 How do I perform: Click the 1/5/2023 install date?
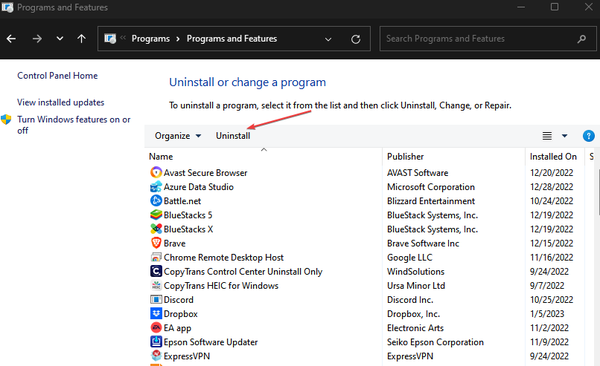(x=547, y=314)
